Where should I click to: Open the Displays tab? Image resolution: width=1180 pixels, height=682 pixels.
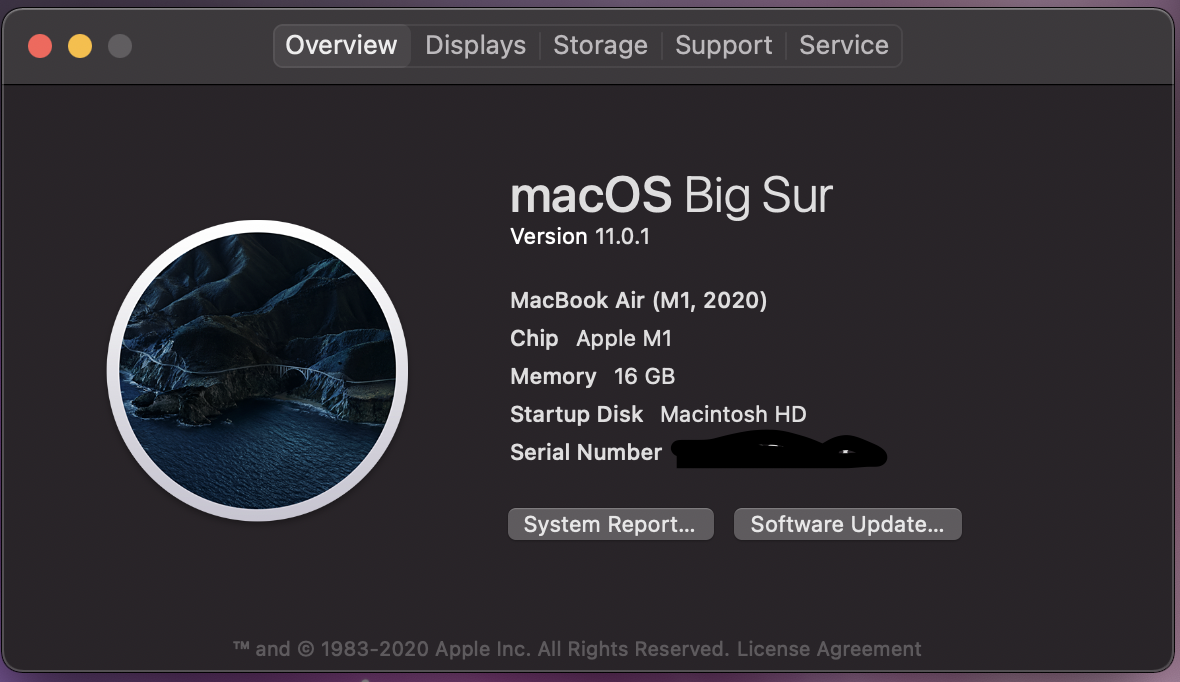[475, 46]
